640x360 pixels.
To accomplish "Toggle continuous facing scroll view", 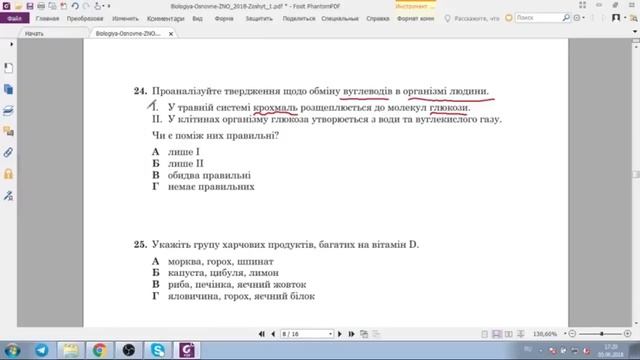I will [520, 334].
